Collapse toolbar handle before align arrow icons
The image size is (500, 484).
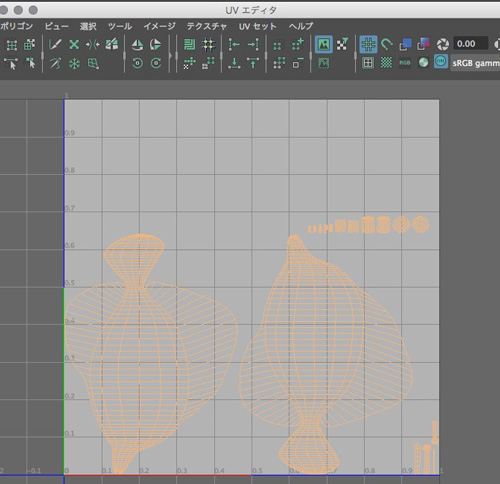pos(222,54)
